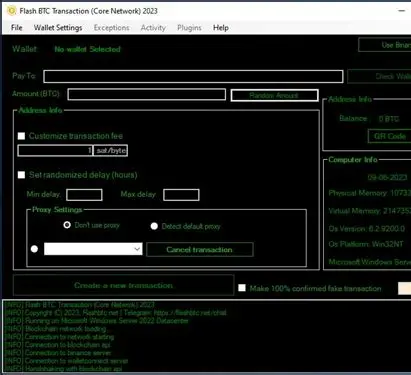The image size is (411, 375).
Task: Enable Set randomized delay checkbox
Action: (21, 175)
